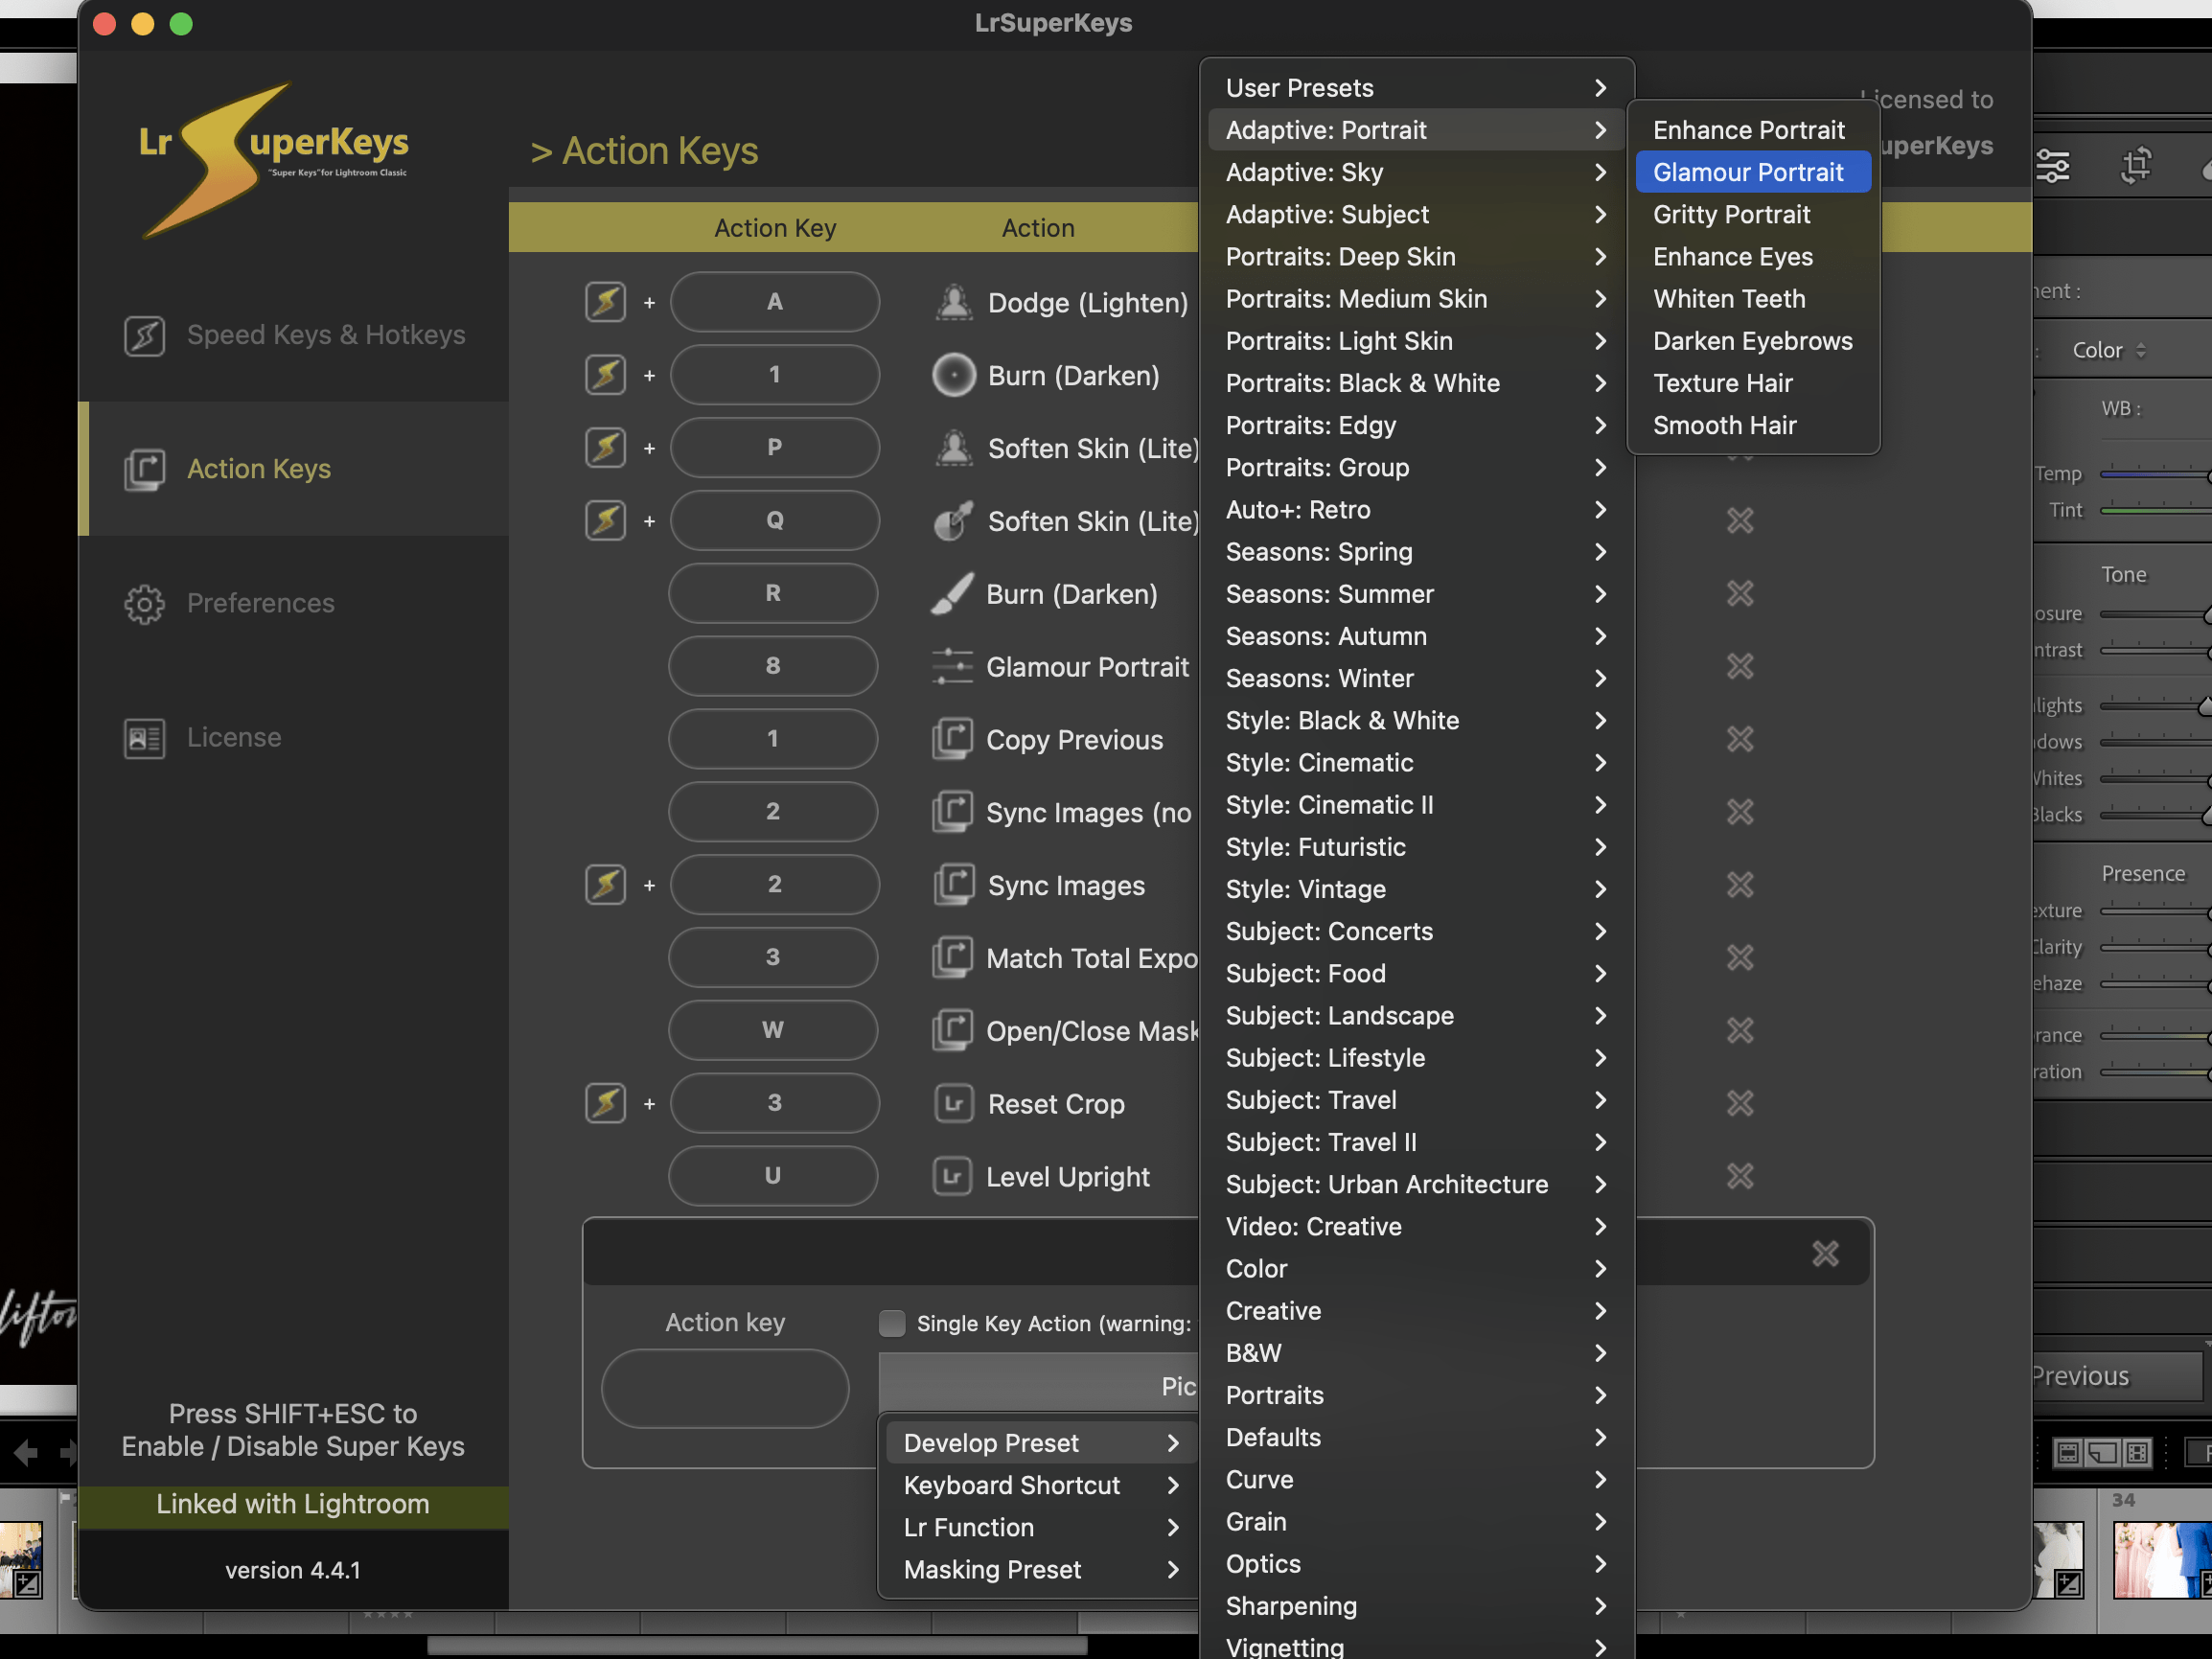Expand Seasons: Autumn submenu
Image resolution: width=2212 pixels, height=1659 pixels.
[x=1416, y=636]
